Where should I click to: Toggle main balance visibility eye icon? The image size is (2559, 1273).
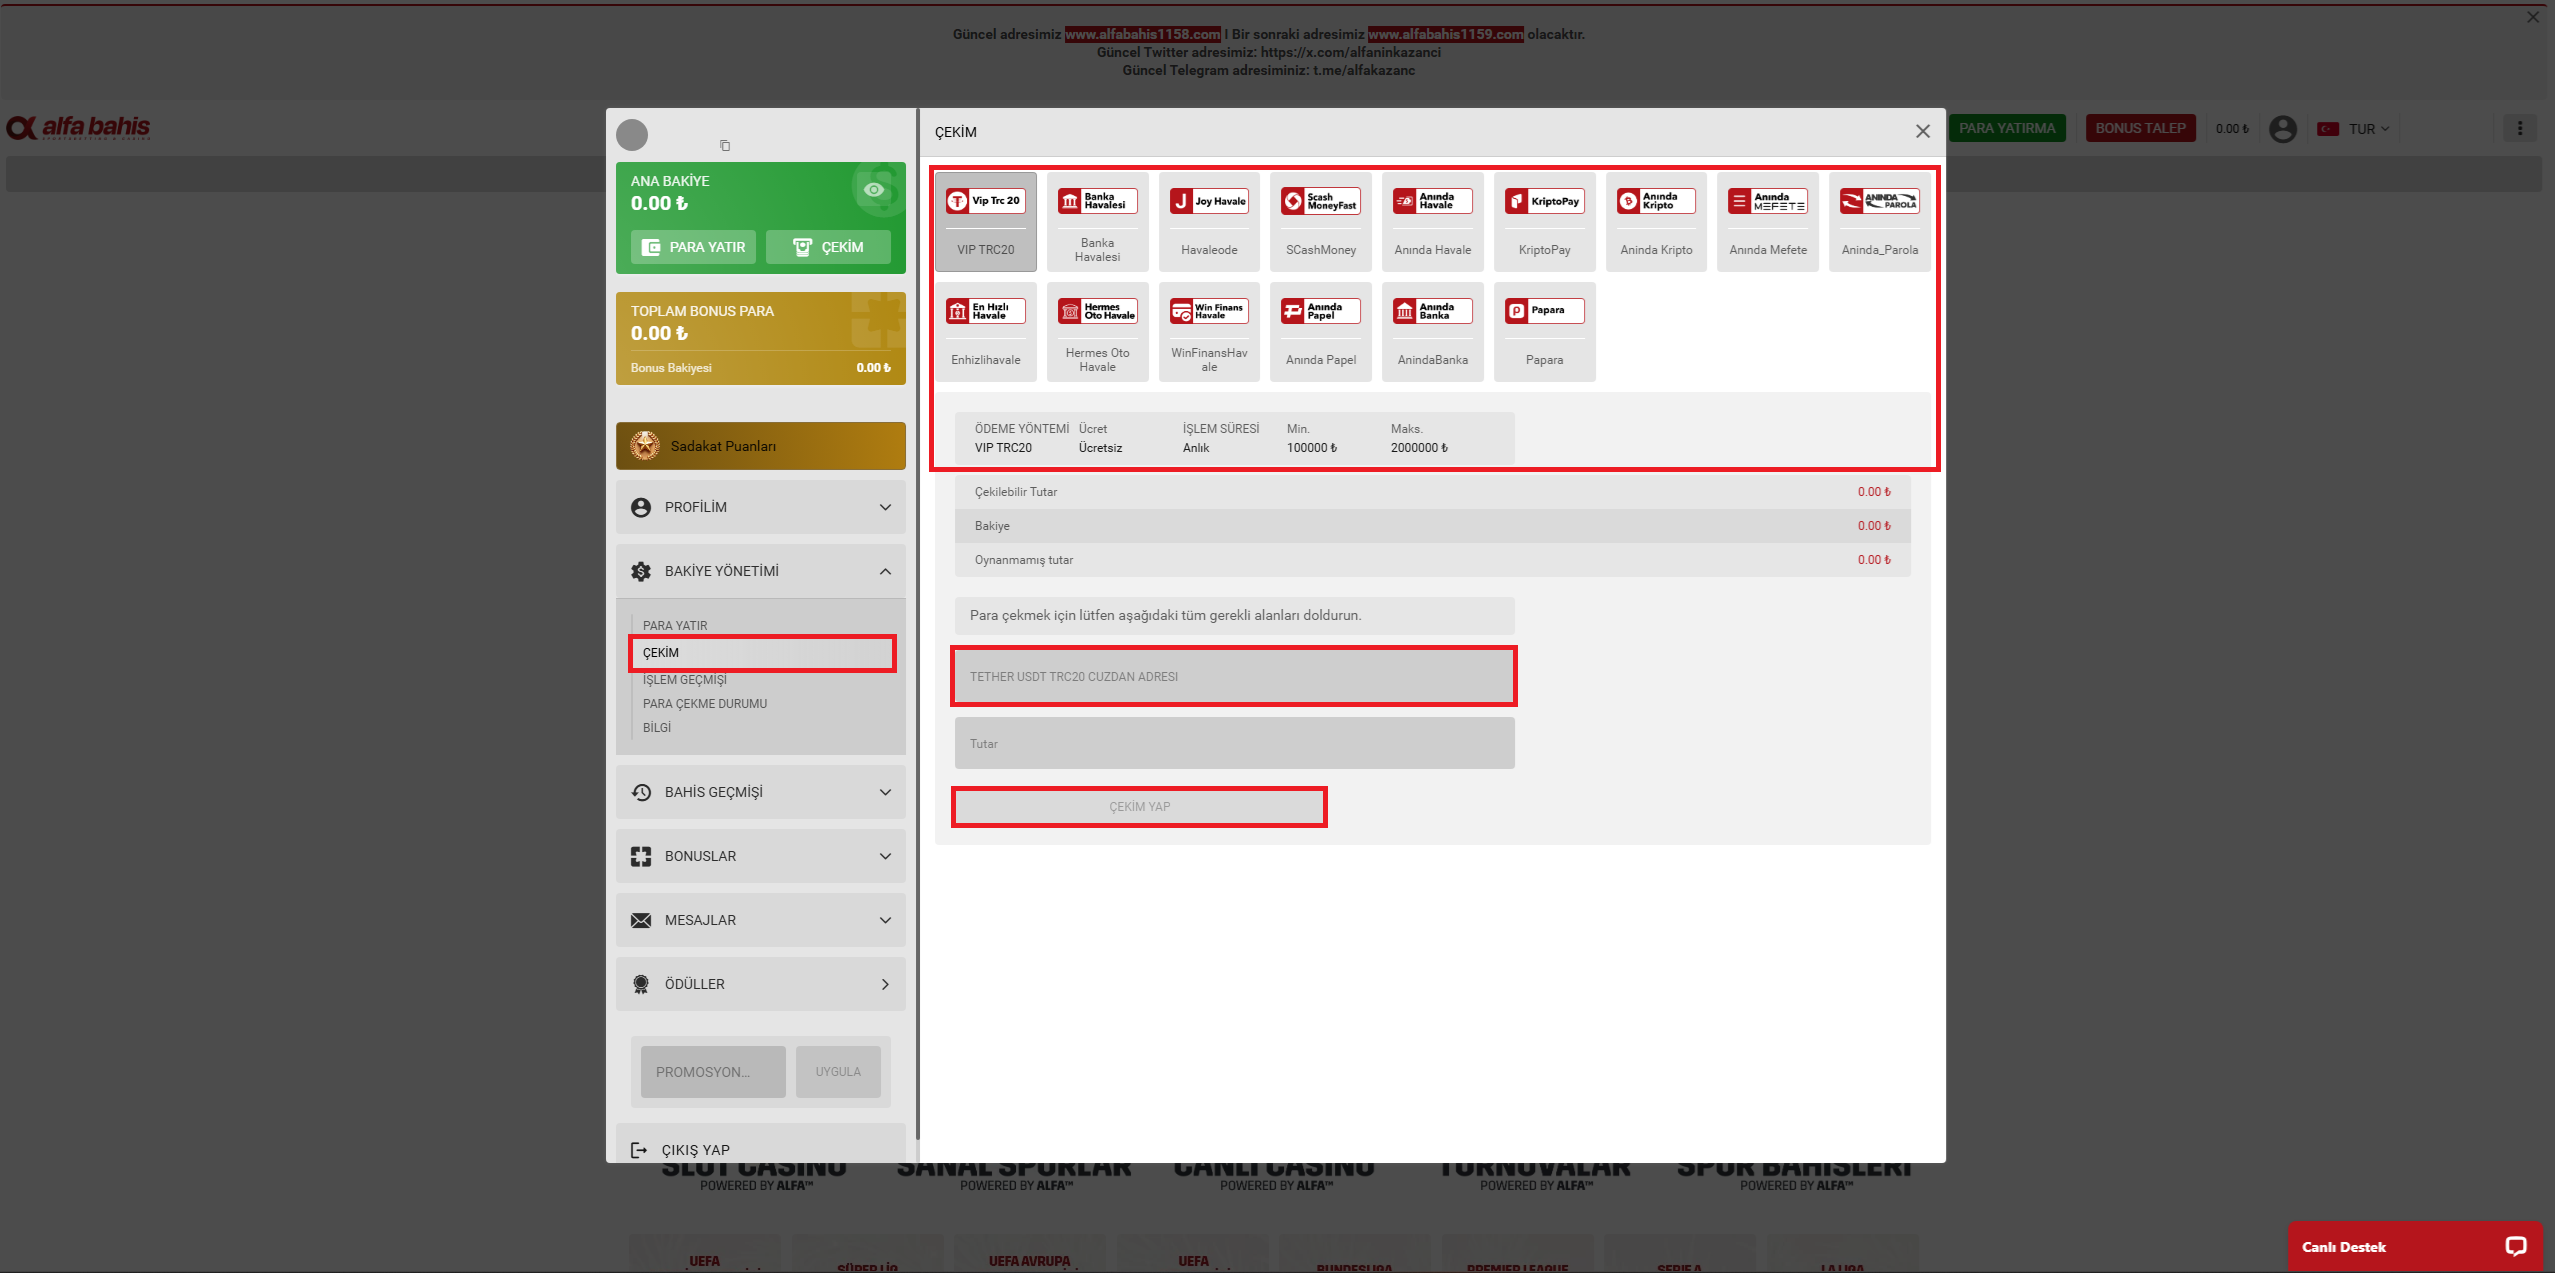pos(874,190)
